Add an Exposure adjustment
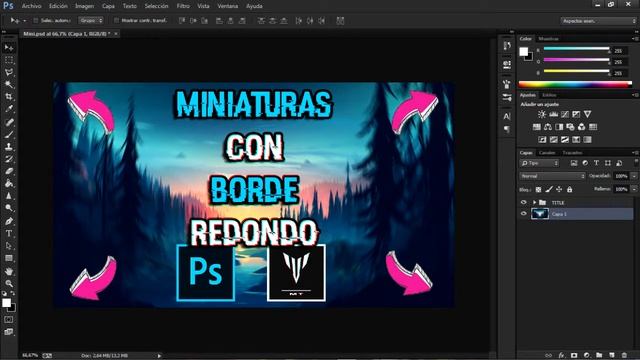The height and width of the screenshot is (360, 640). pyautogui.click(x=576, y=114)
